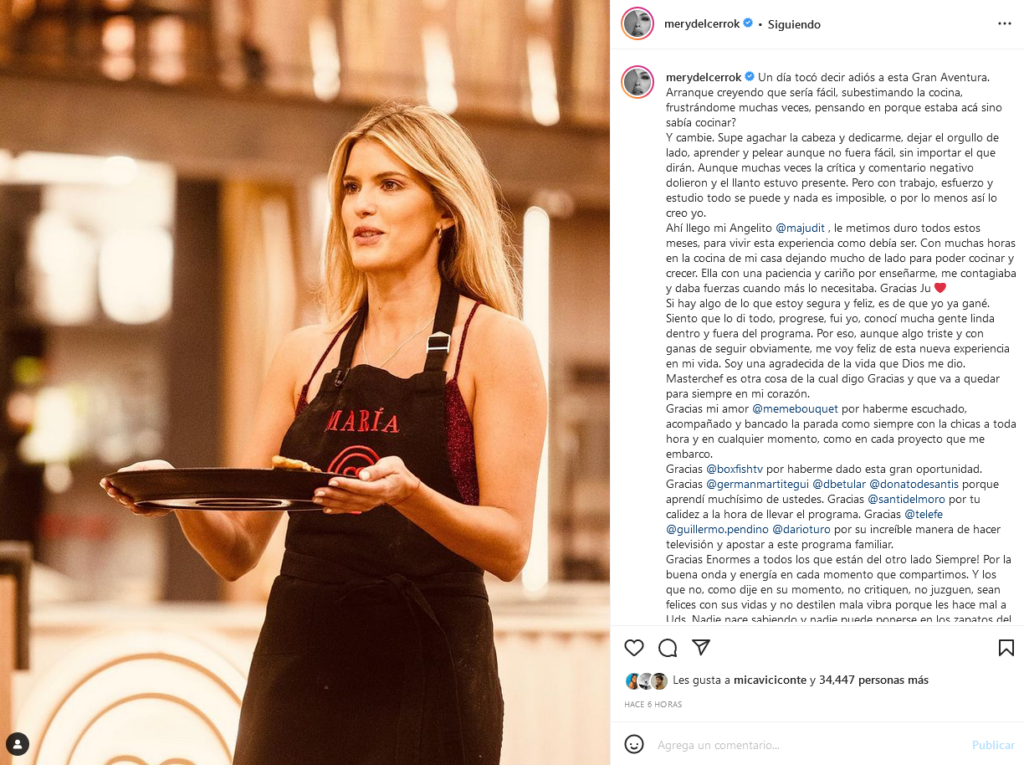Open merydelcerrok profile picture in header
This screenshot has width=1024, height=765.
[x=637, y=24]
